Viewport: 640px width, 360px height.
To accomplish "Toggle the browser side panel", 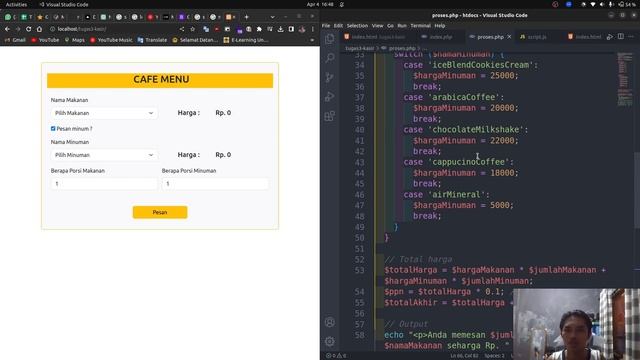I will pos(291,29).
